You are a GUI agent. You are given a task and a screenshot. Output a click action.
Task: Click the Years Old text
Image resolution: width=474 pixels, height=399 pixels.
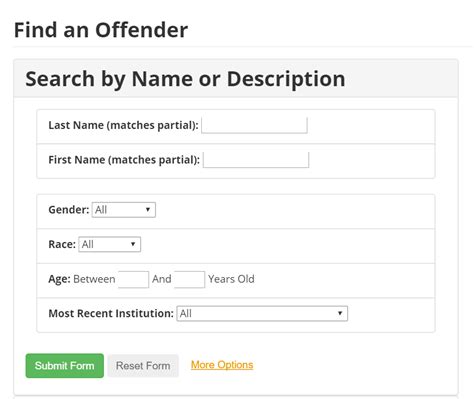(x=231, y=279)
